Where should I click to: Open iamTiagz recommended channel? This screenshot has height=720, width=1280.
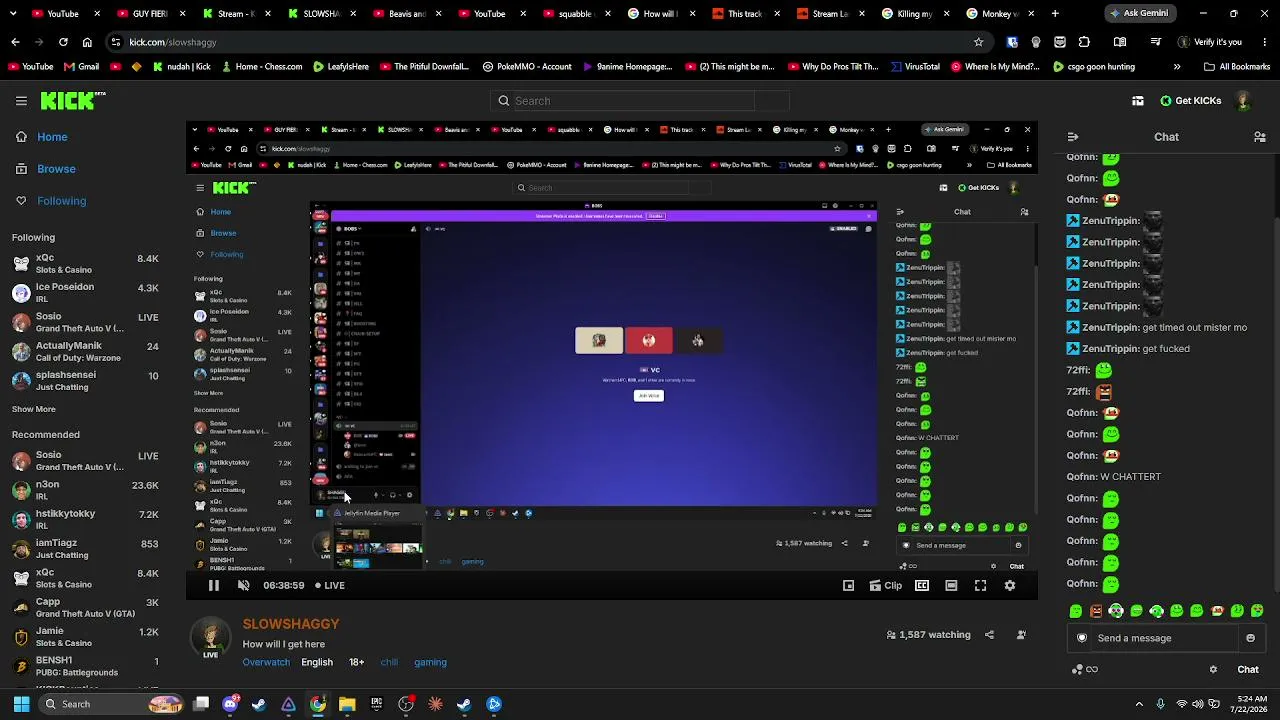click(x=86, y=548)
